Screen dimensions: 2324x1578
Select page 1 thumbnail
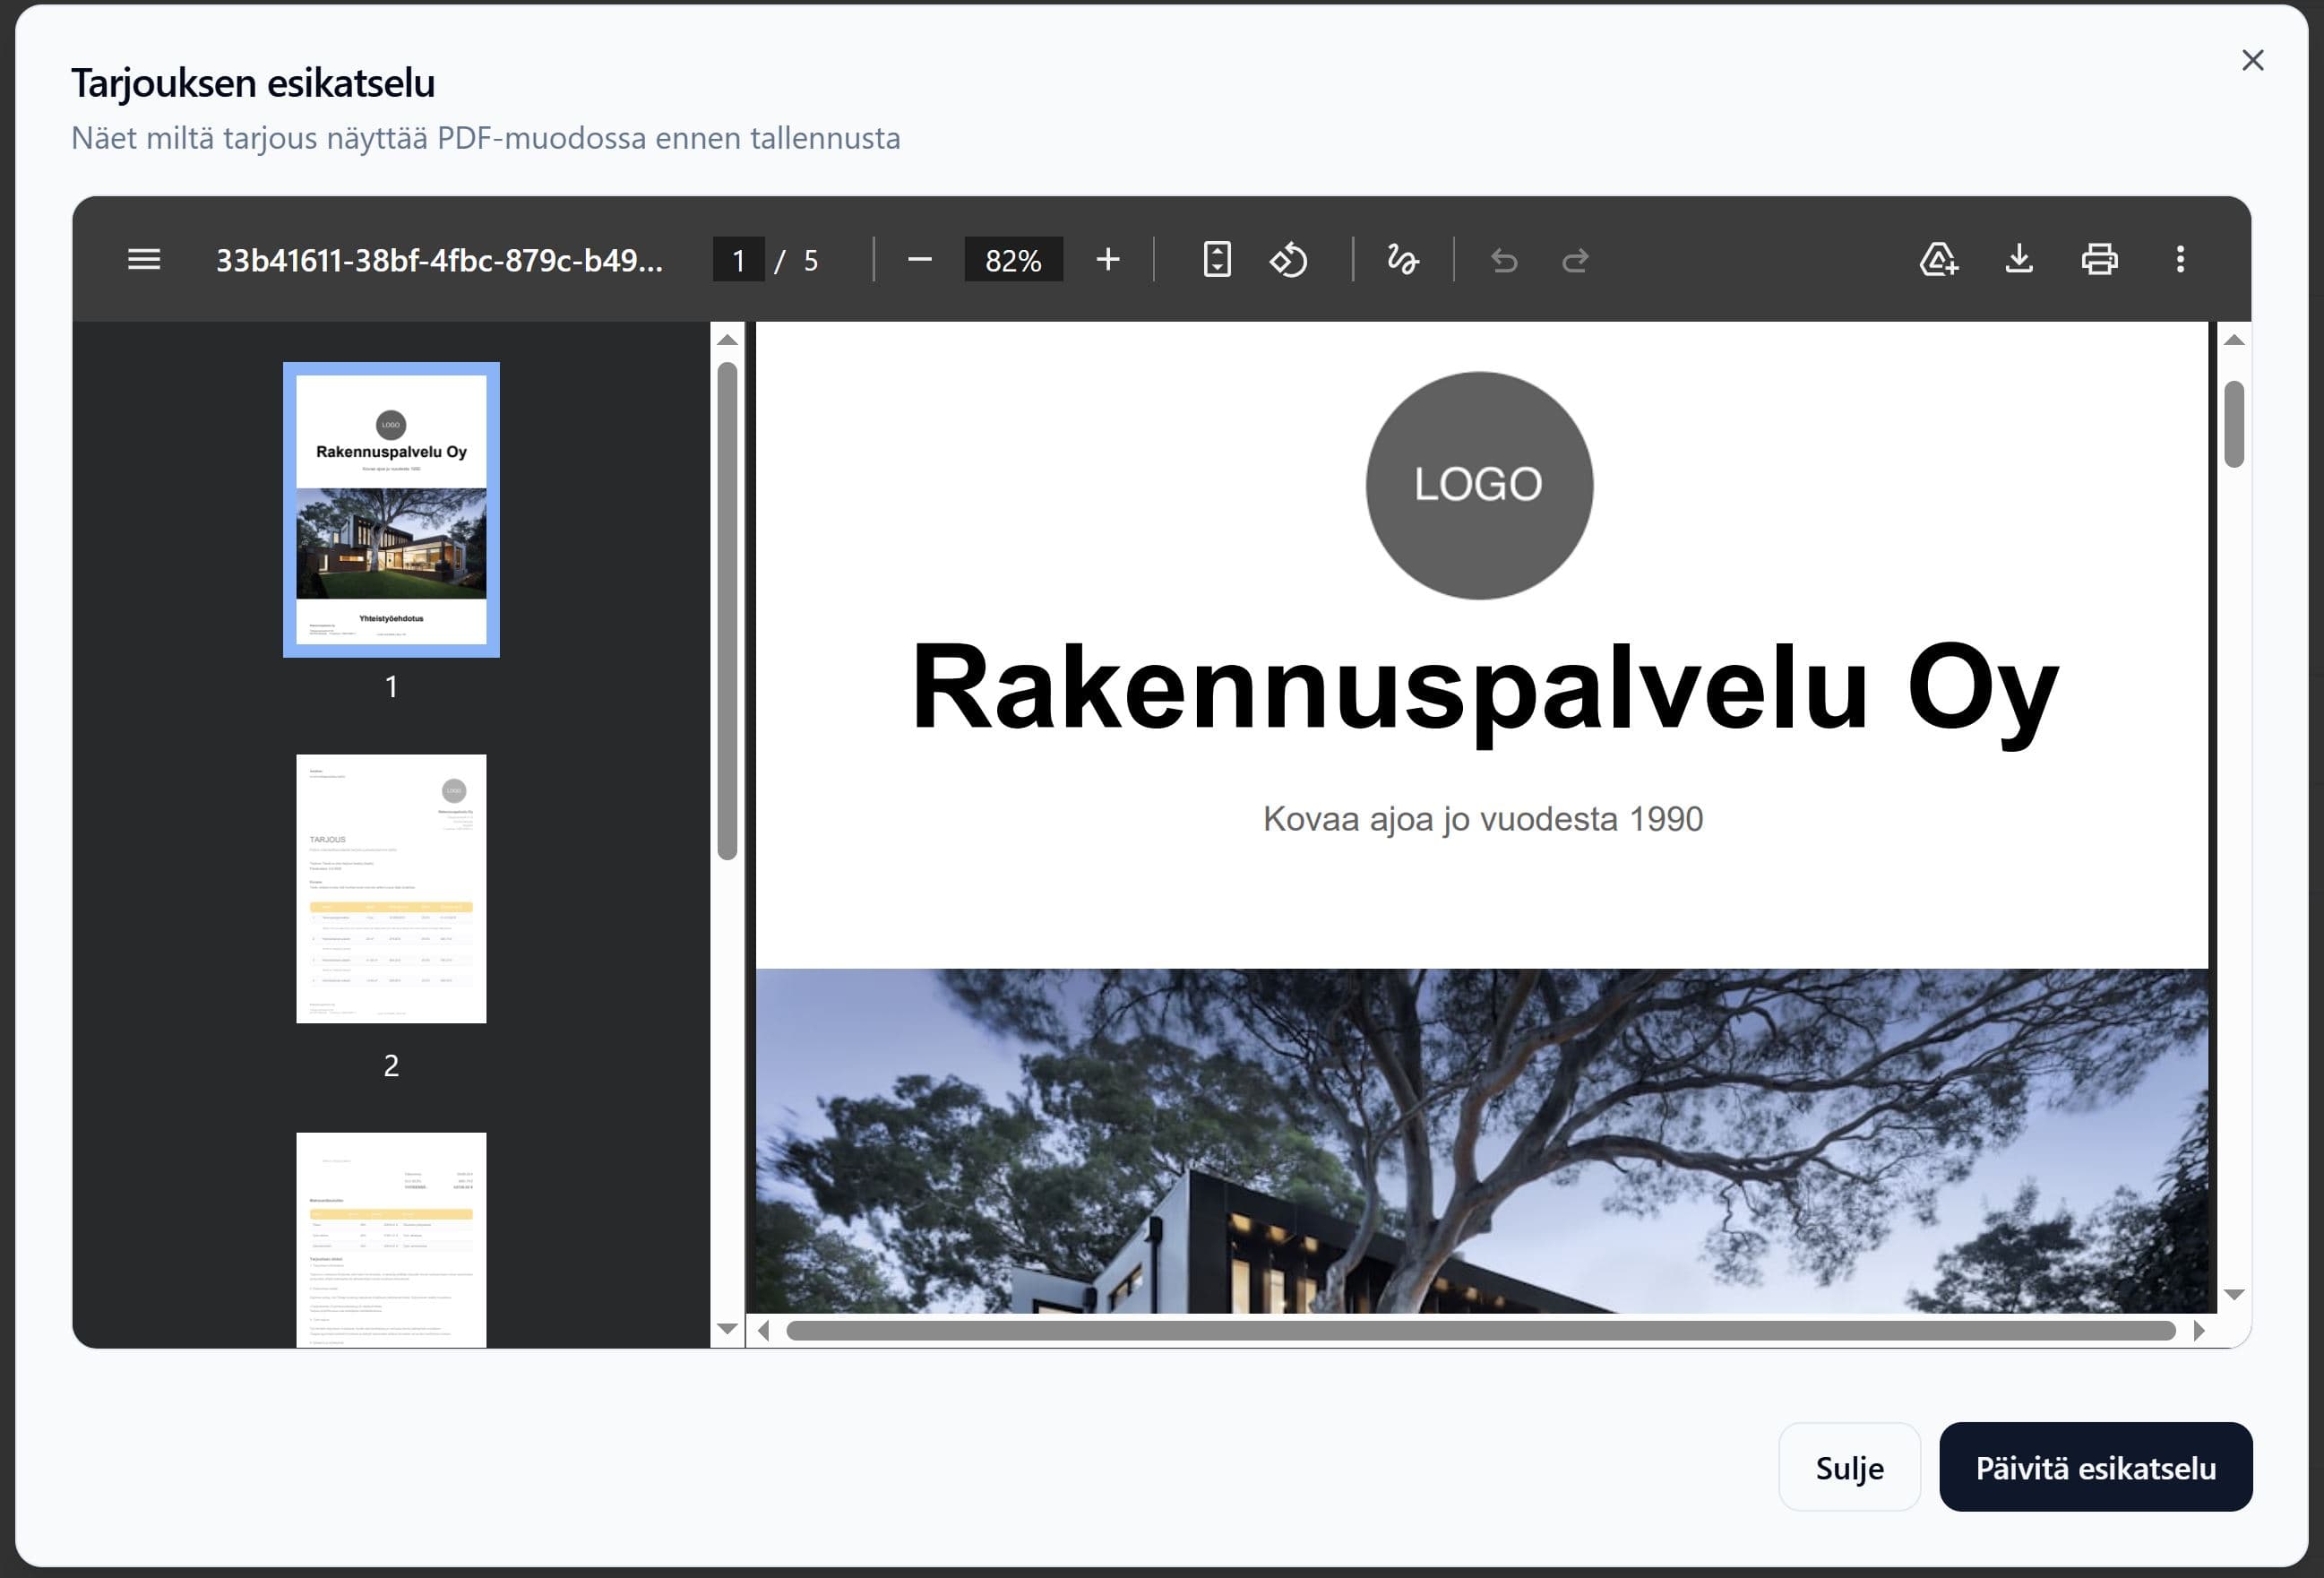(391, 509)
